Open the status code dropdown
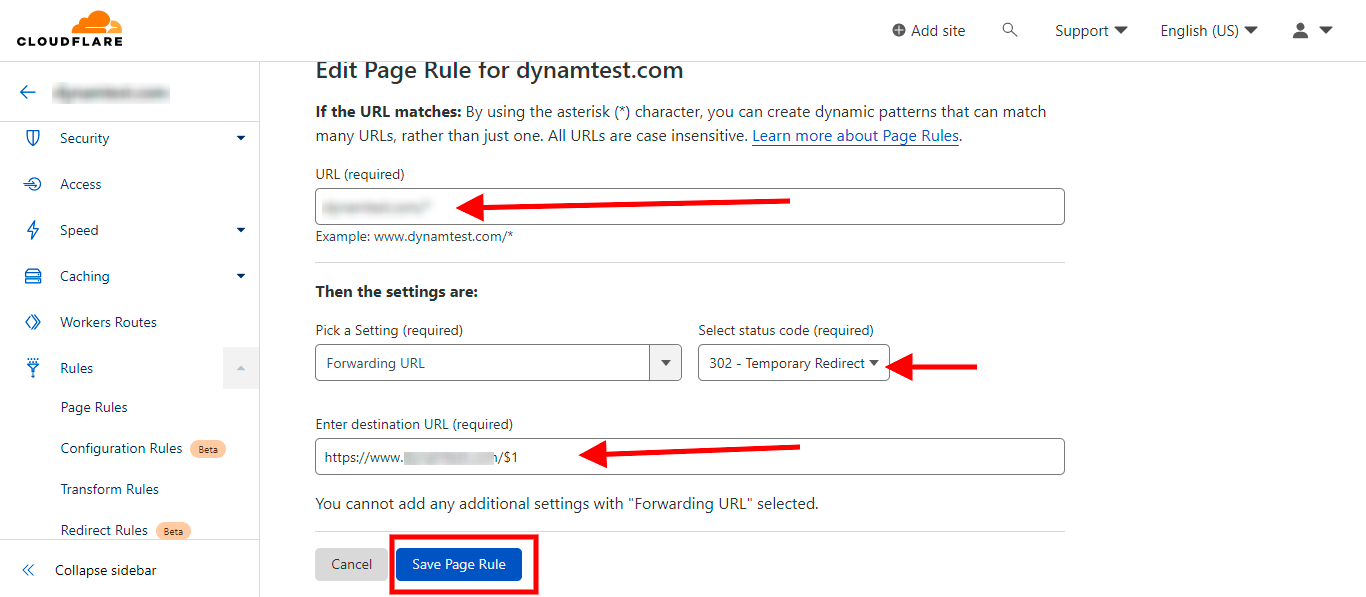The image size is (1366, 597). tap(793, 363)
